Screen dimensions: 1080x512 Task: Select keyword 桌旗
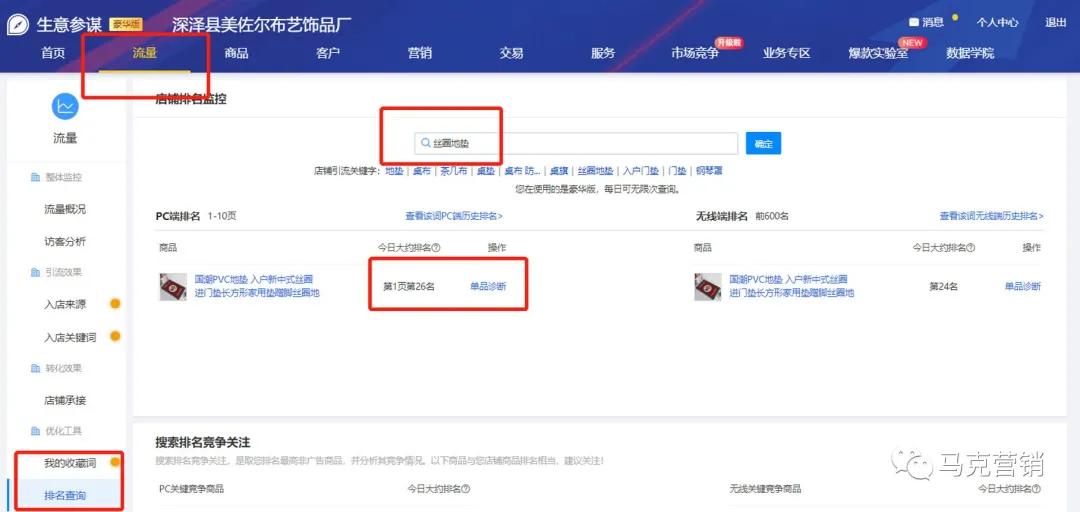coord(559,170)
